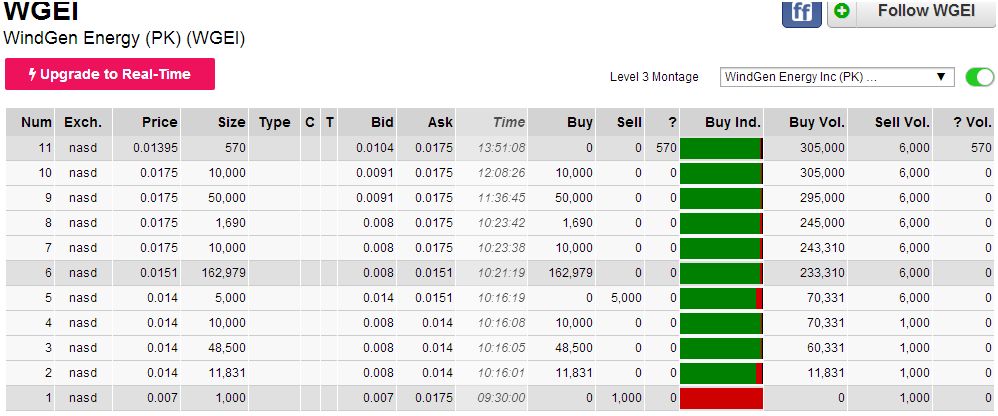
Task: Click time 10:21:19
Action: click(x=502, y=273)
